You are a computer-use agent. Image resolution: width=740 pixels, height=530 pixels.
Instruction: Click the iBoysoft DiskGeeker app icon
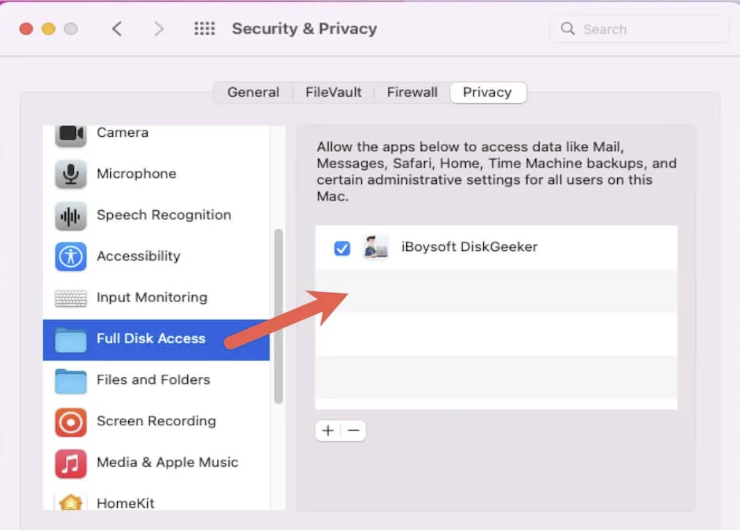(376, 247)
